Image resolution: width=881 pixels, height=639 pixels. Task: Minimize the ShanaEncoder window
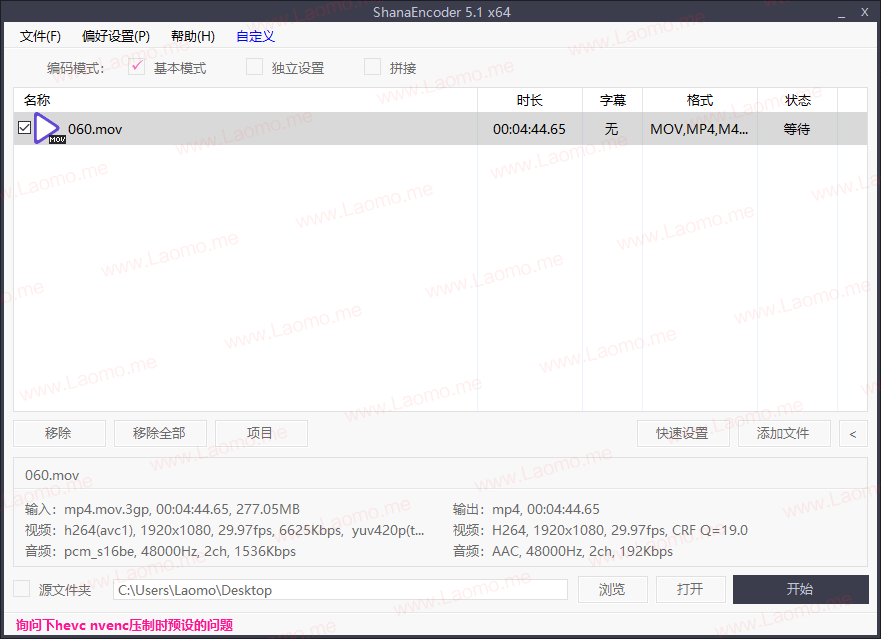point(841,13)
